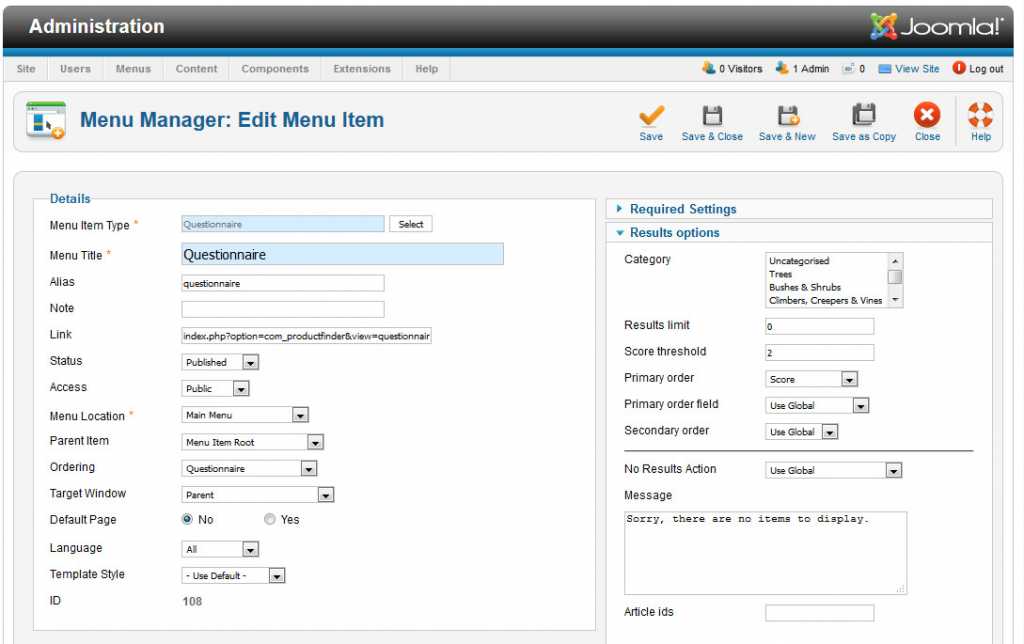The width and height of the screenshot is (1024, 644).
Task: Click the Save & Close disk icon
Action: click(x=712, y=116)
